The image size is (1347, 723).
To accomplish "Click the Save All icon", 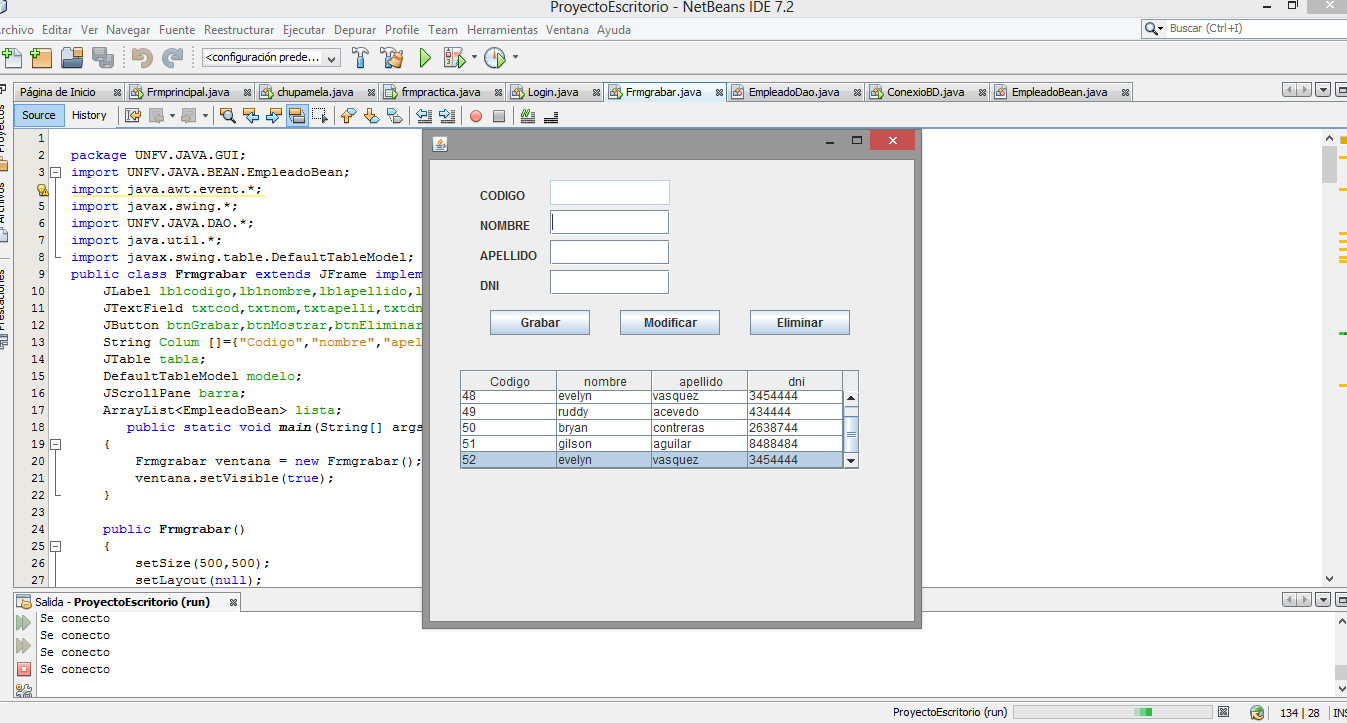I will (102, 57).
